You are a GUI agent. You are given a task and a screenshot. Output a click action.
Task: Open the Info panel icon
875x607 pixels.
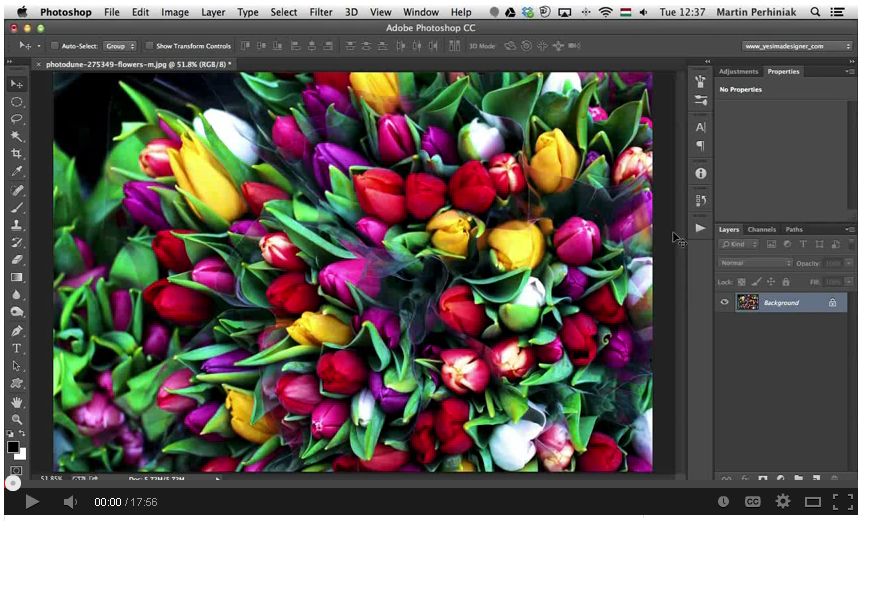700,173
